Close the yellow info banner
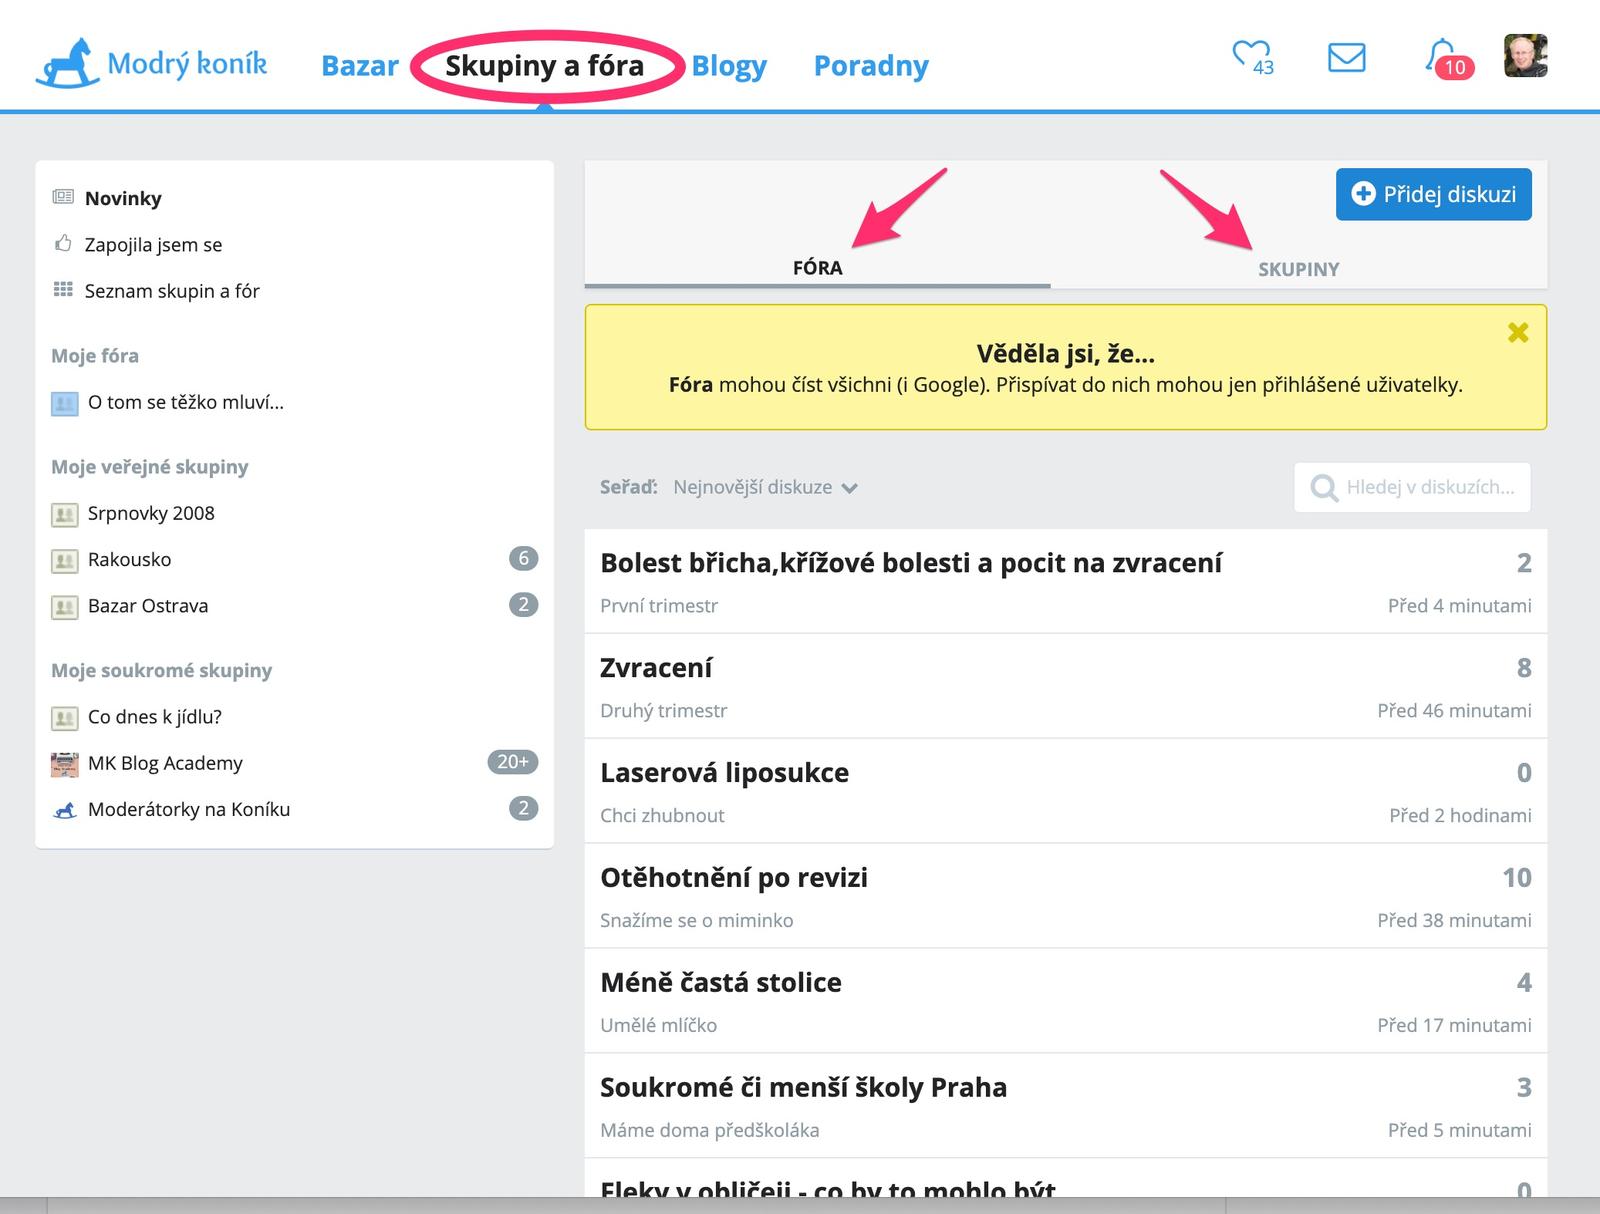Image resolution: width=1600 pixels, height=1214 pixels. 1517,333
